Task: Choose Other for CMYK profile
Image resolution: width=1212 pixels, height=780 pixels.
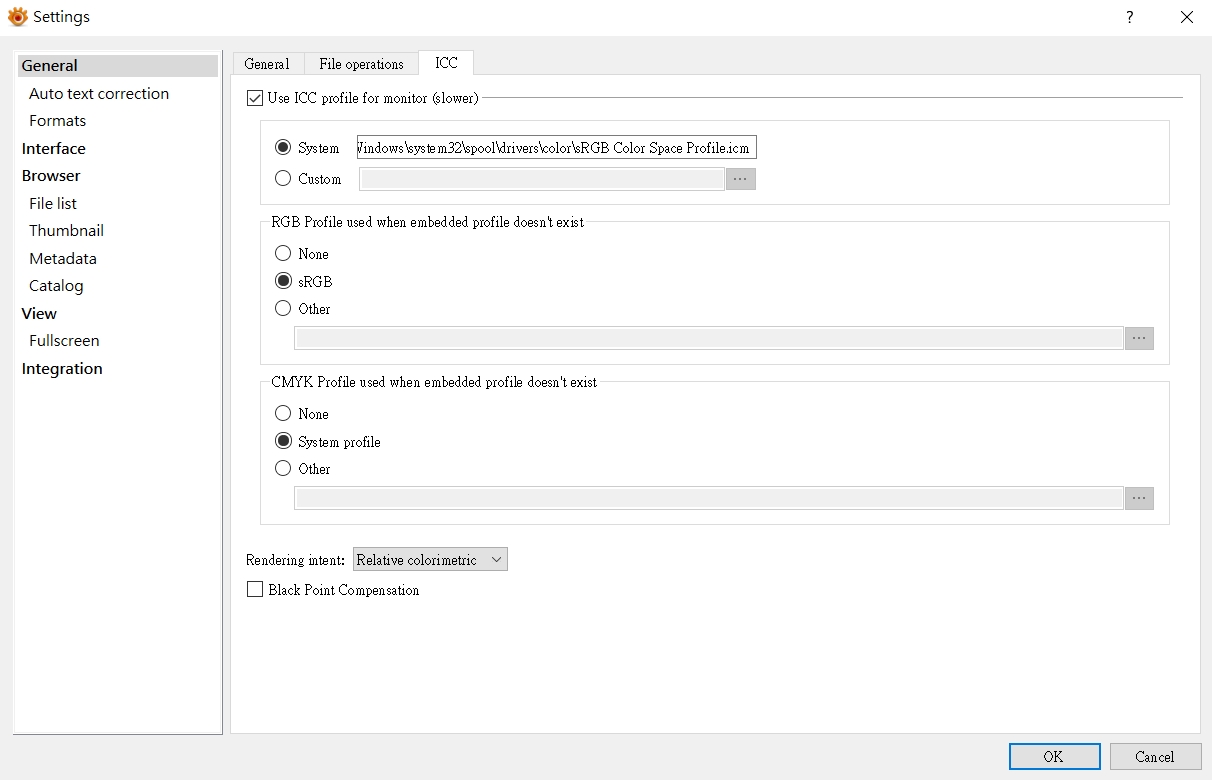Action: [x=283, y=469]
